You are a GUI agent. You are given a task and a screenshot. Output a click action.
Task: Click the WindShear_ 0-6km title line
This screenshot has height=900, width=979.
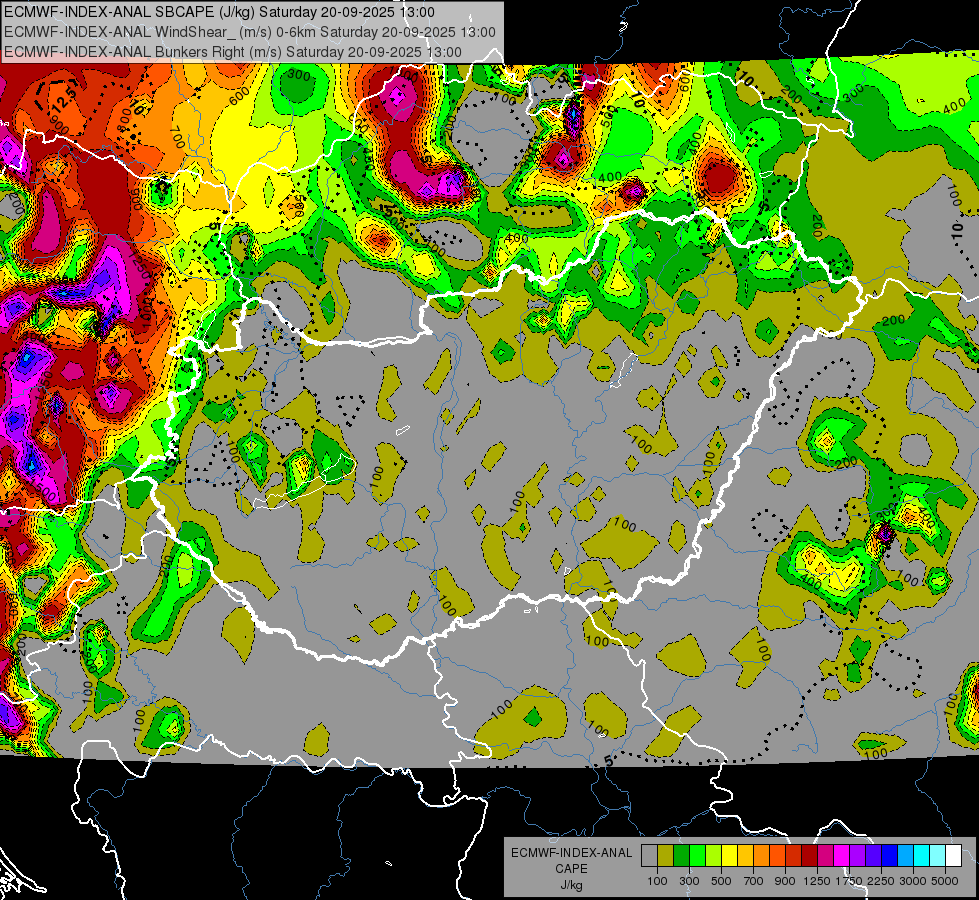[x=250, y=32]
